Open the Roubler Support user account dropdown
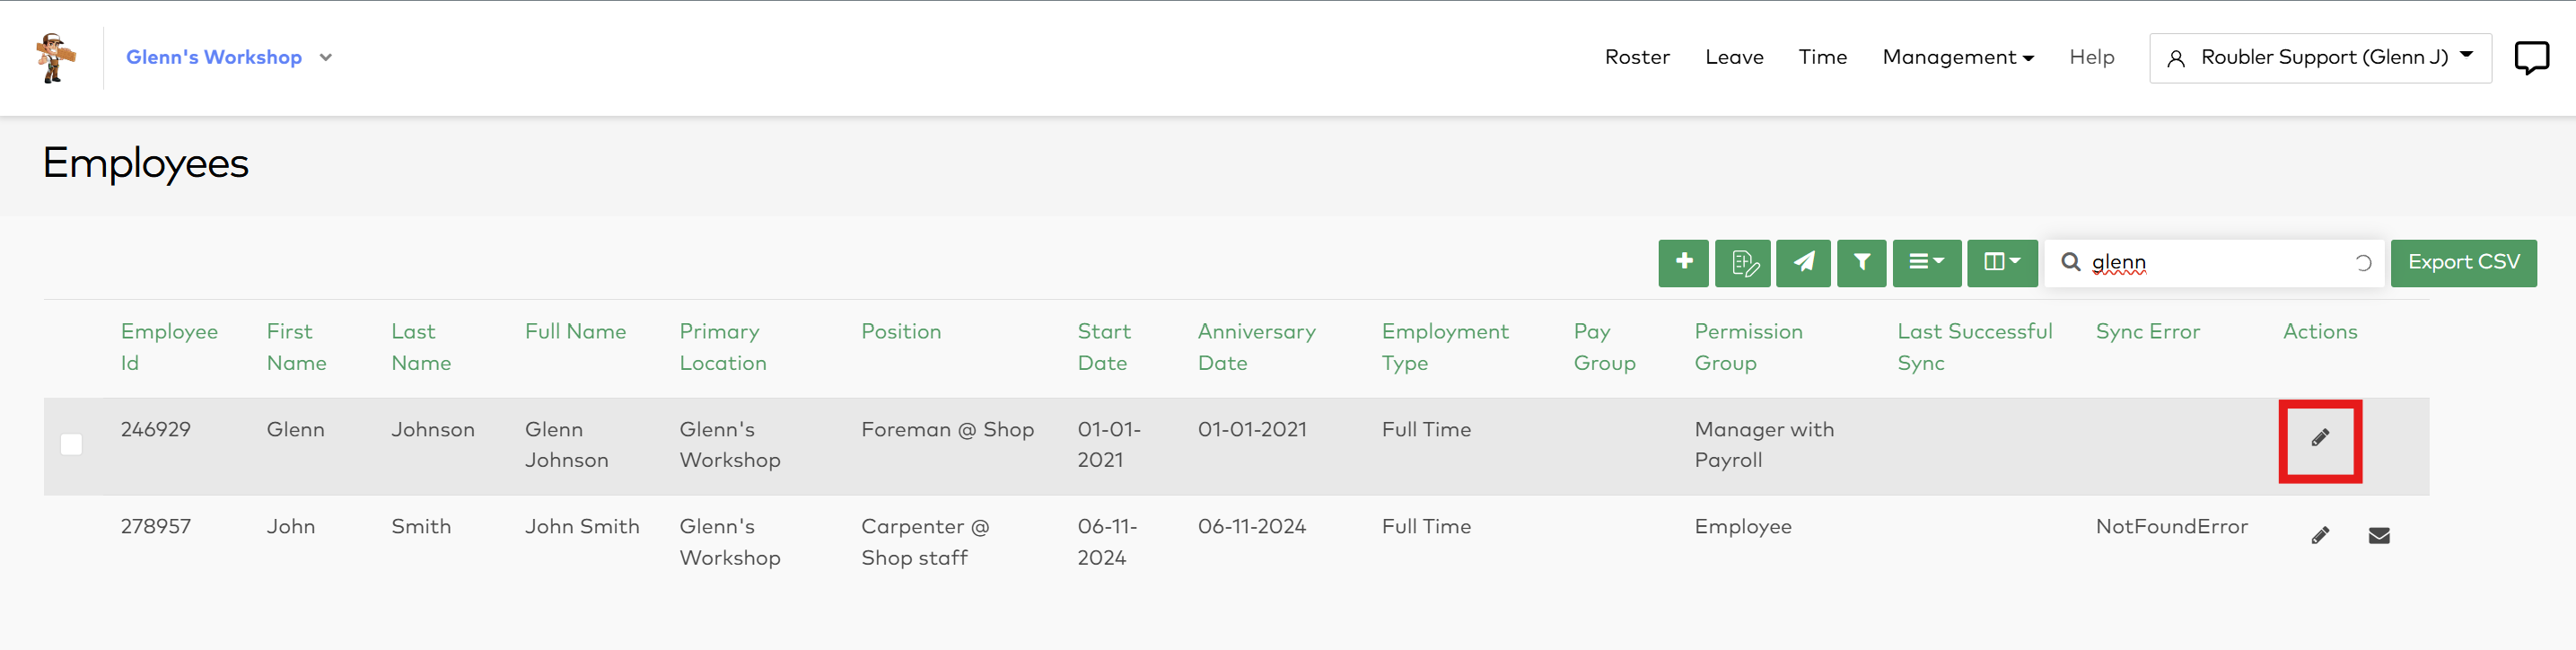 point(2320,57)
